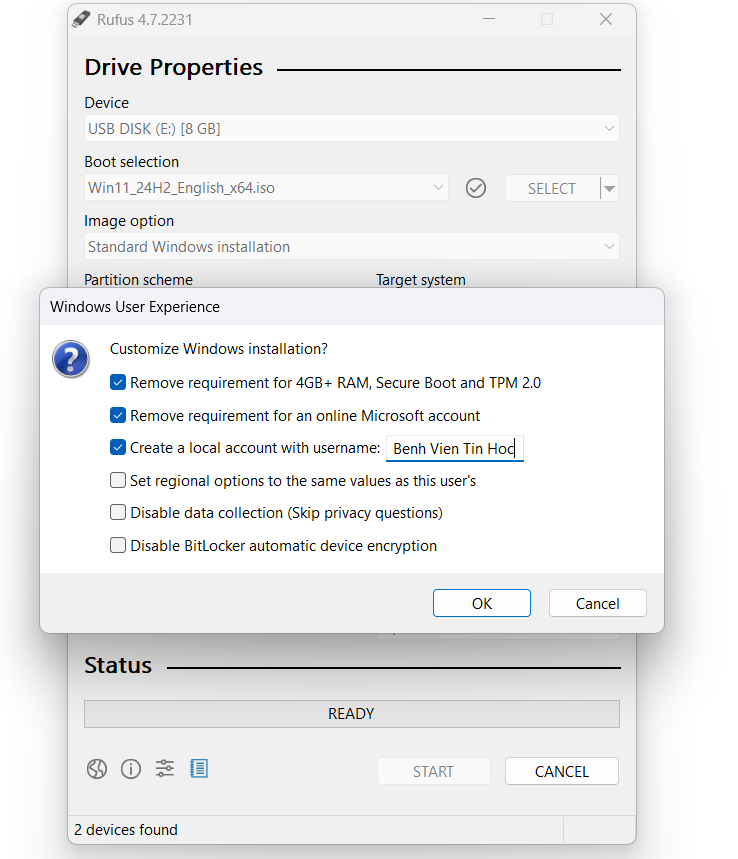
Task: Confirm the dialog with OK
Action: point(481,603)
